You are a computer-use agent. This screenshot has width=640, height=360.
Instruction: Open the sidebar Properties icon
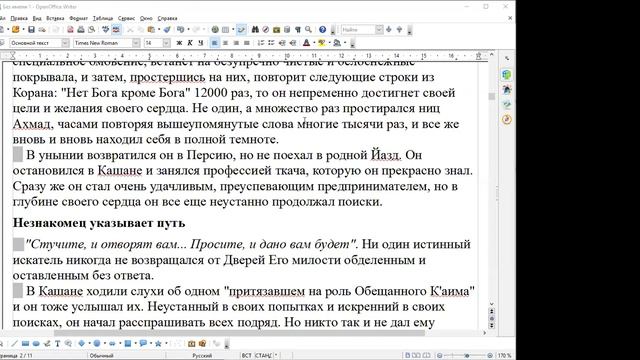click(x=507, y=75)
